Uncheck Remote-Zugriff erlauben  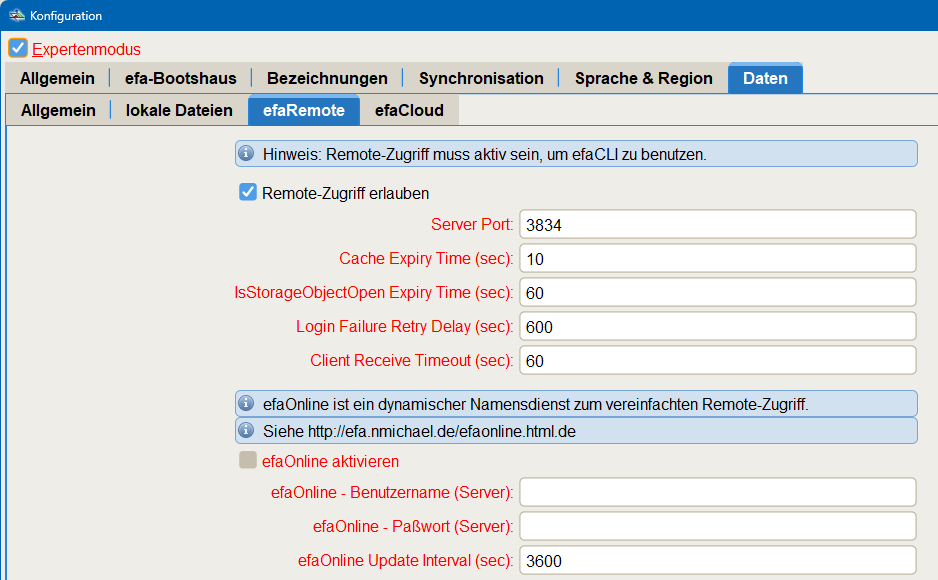[x=248, y=192]
